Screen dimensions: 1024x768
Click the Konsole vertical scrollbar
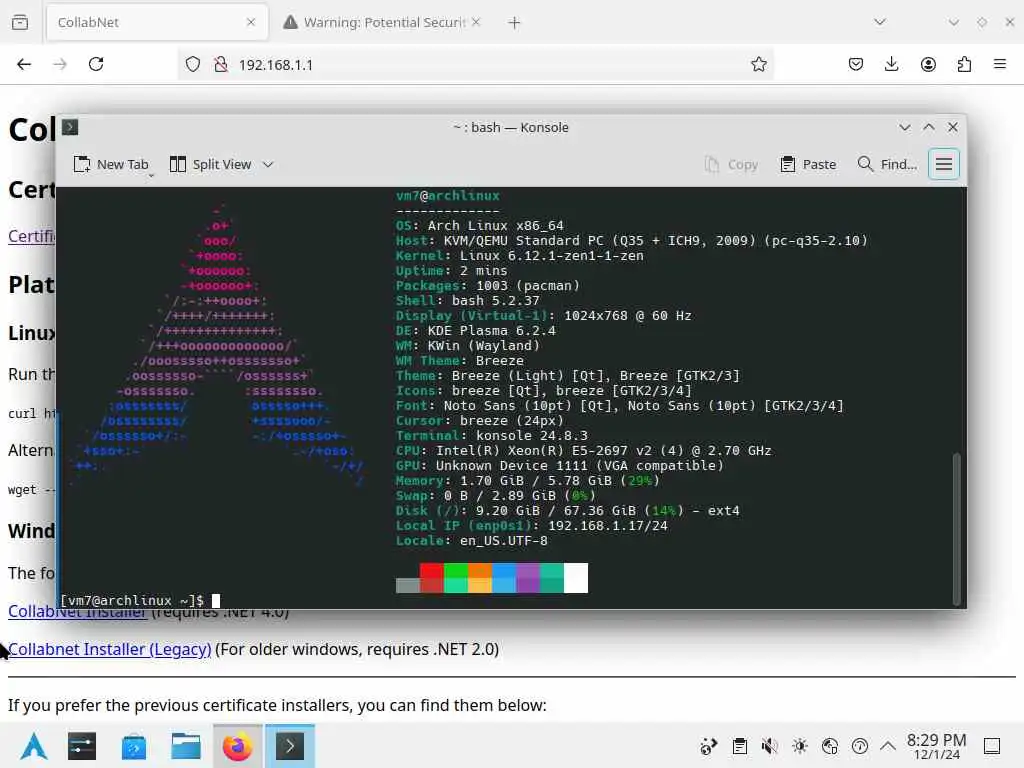957,528
